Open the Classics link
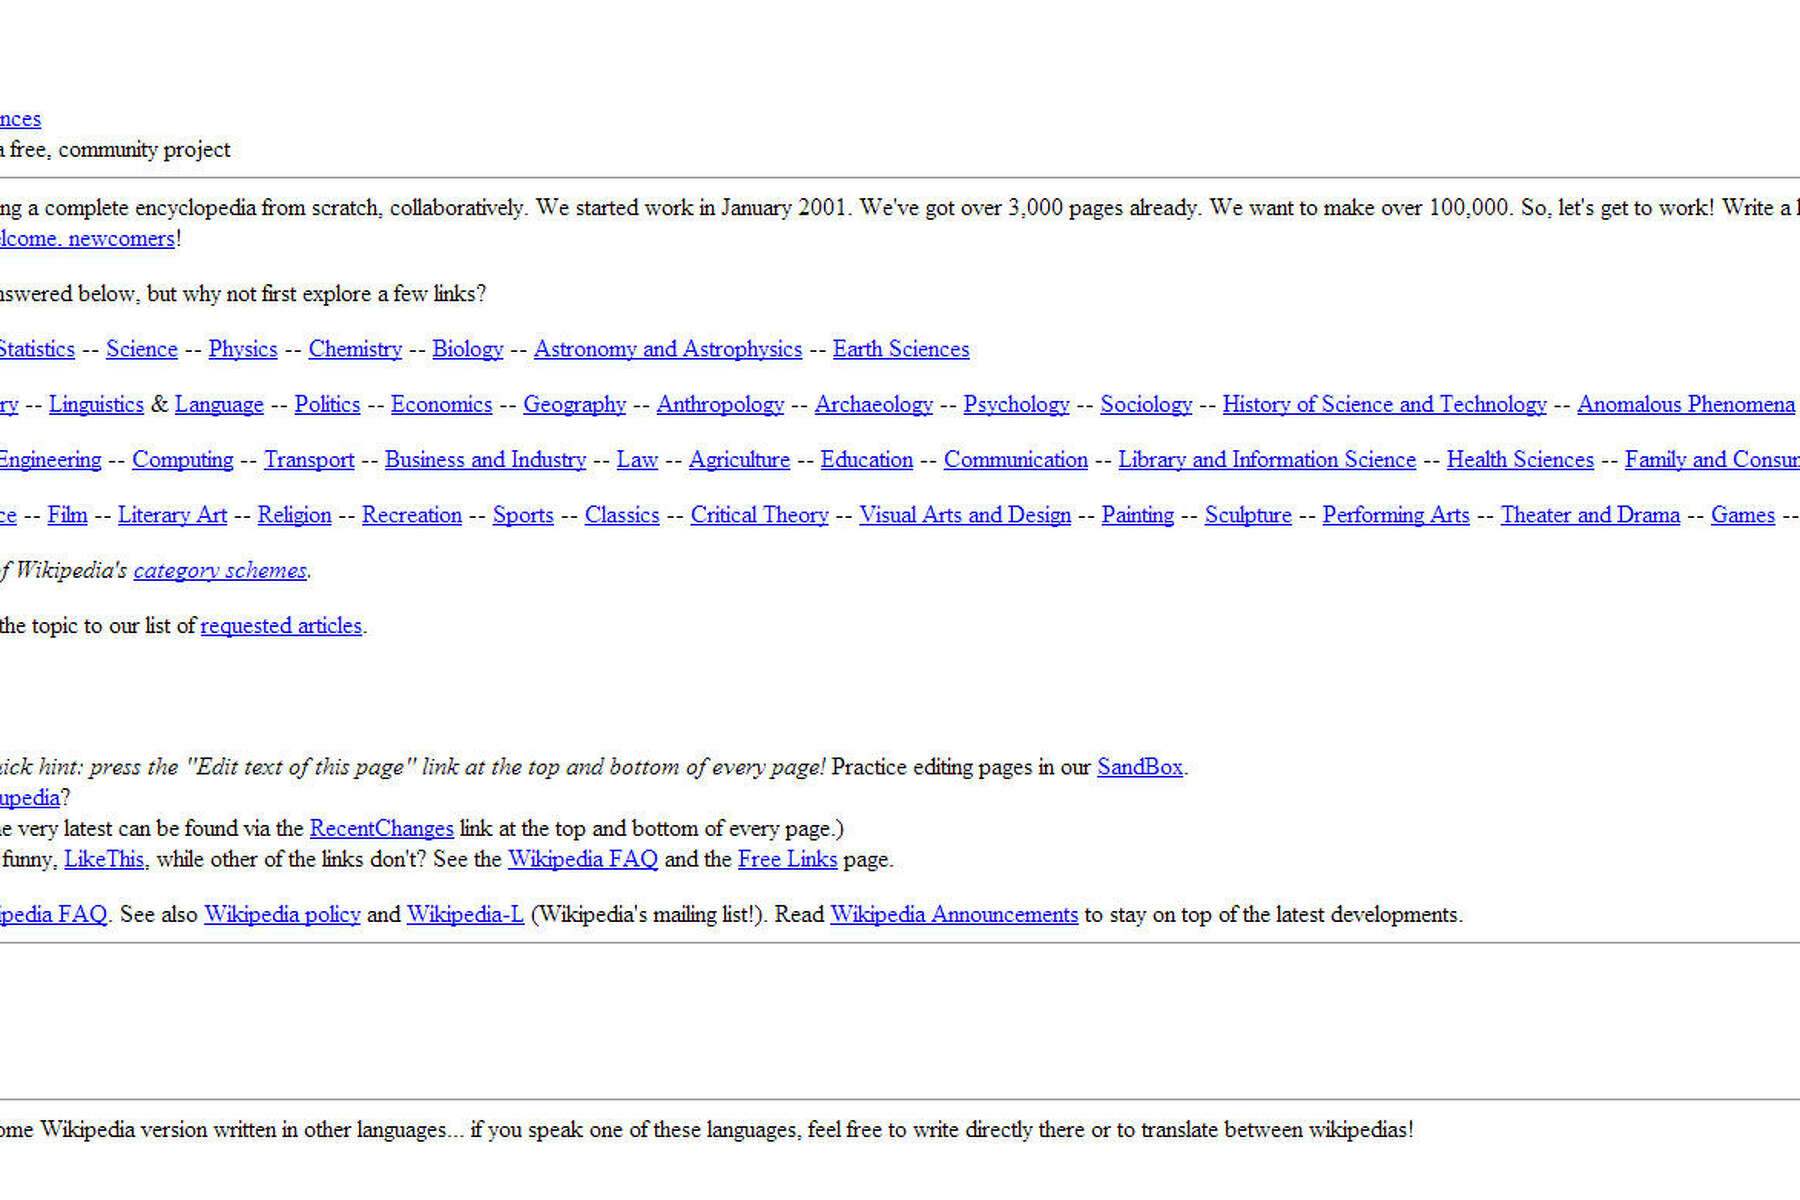The width and height of the screenshot is (1800, 1200). 622,515
